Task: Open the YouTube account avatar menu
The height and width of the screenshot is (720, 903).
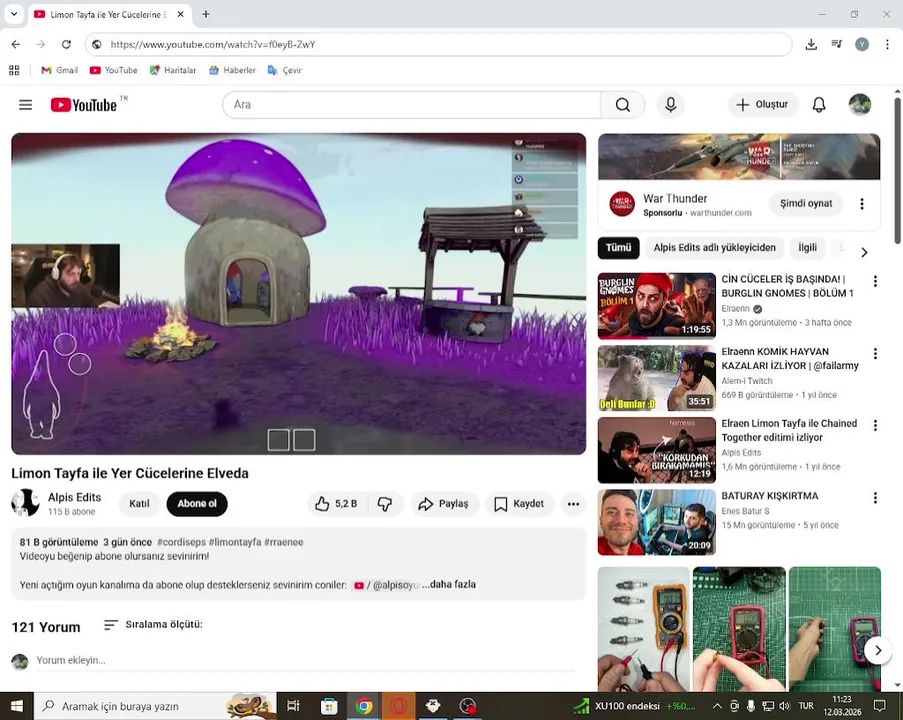Action: (x=860, y=105)
